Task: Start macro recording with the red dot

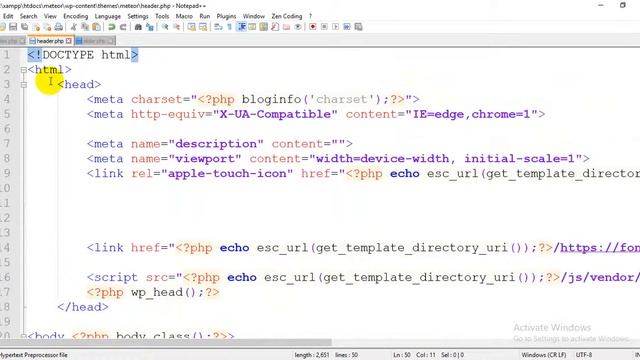Action: (313, 27)
